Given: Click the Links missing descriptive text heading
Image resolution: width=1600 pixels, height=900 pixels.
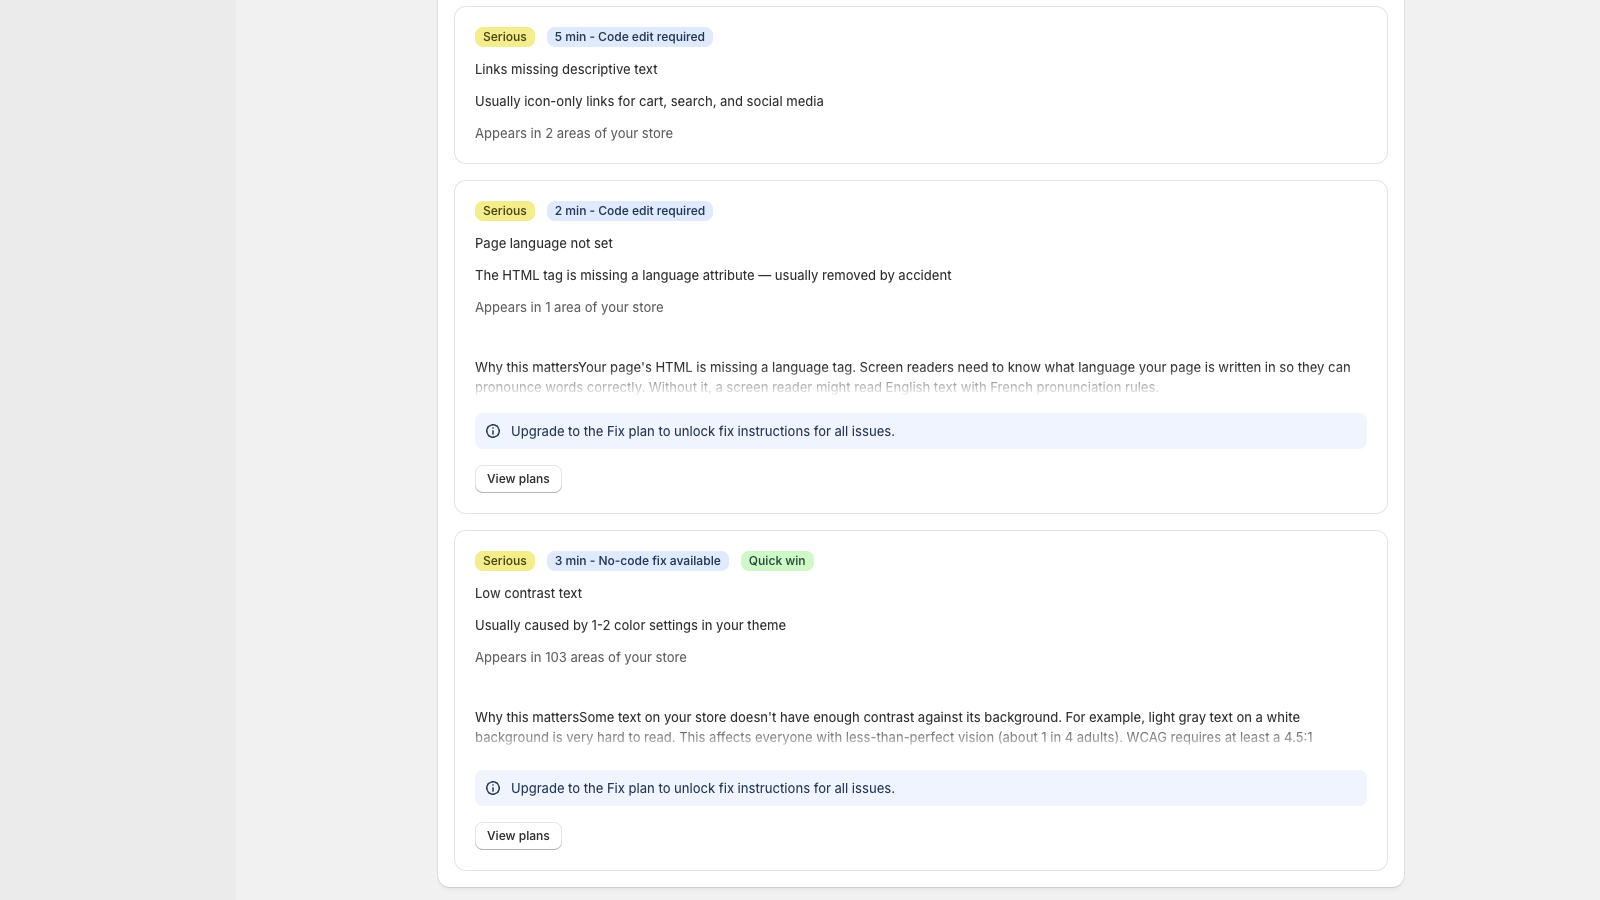Looking at the screenshot, I should (x=566, y=69).
